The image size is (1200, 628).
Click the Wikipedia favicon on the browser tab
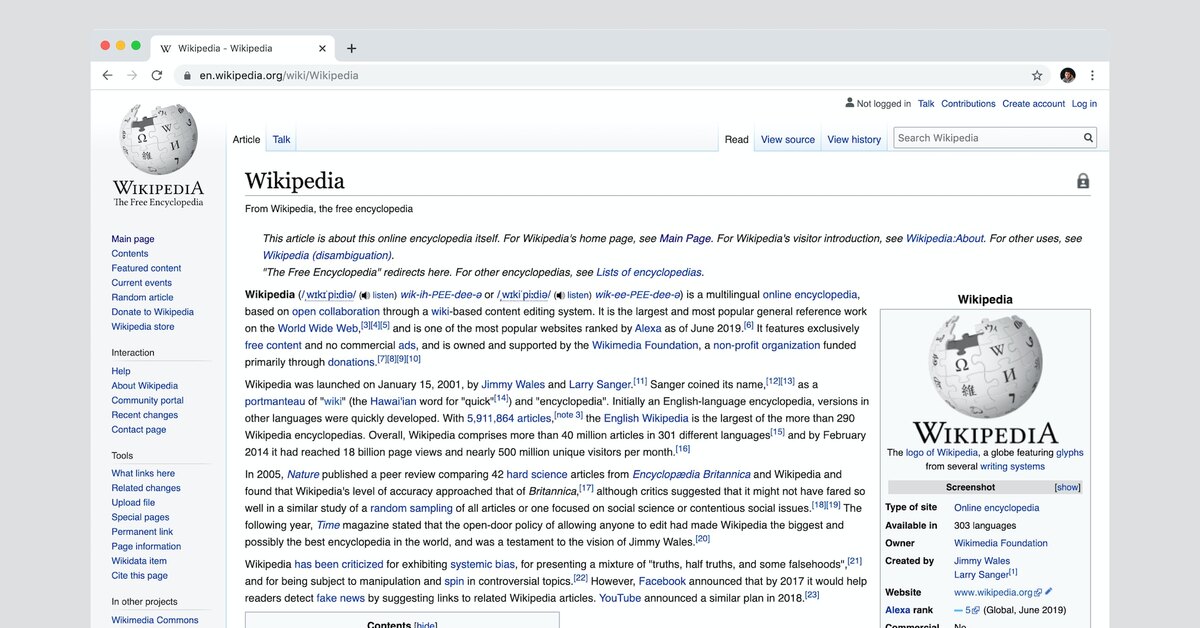[165, 48]
